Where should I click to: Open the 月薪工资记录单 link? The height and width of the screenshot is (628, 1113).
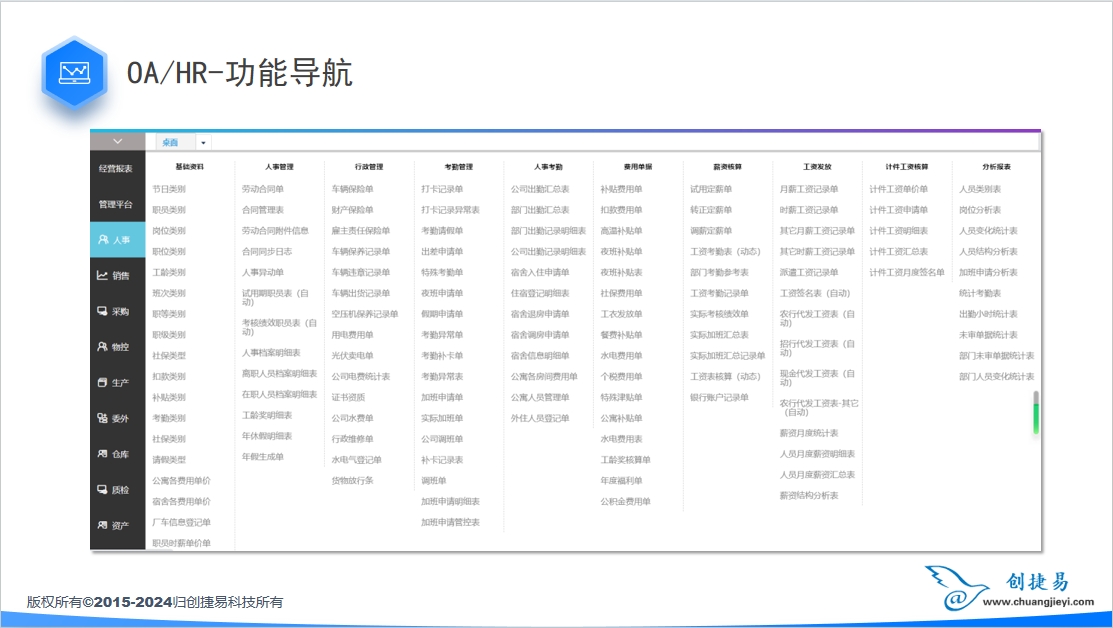coord(809,189)
